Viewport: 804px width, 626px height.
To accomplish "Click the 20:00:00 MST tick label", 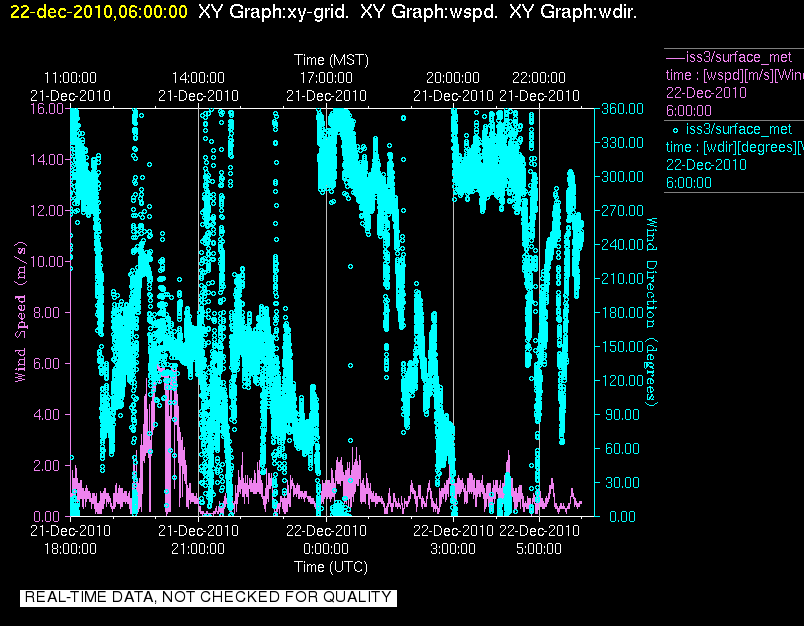I will tap(453, 78).
